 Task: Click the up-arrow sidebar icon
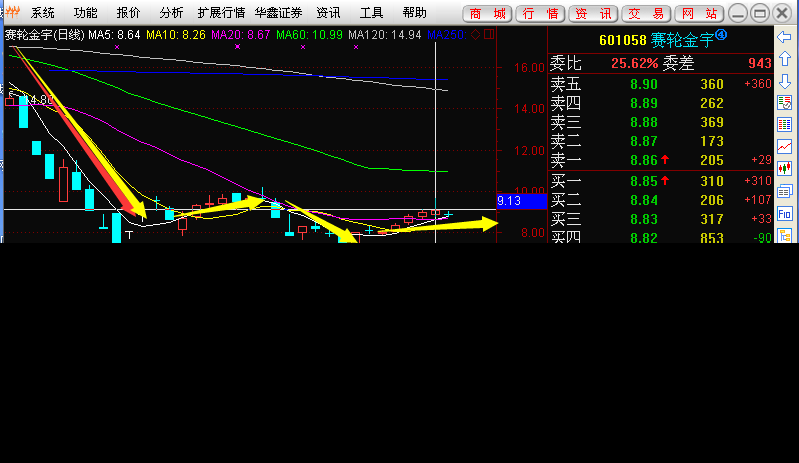[784, 60]
